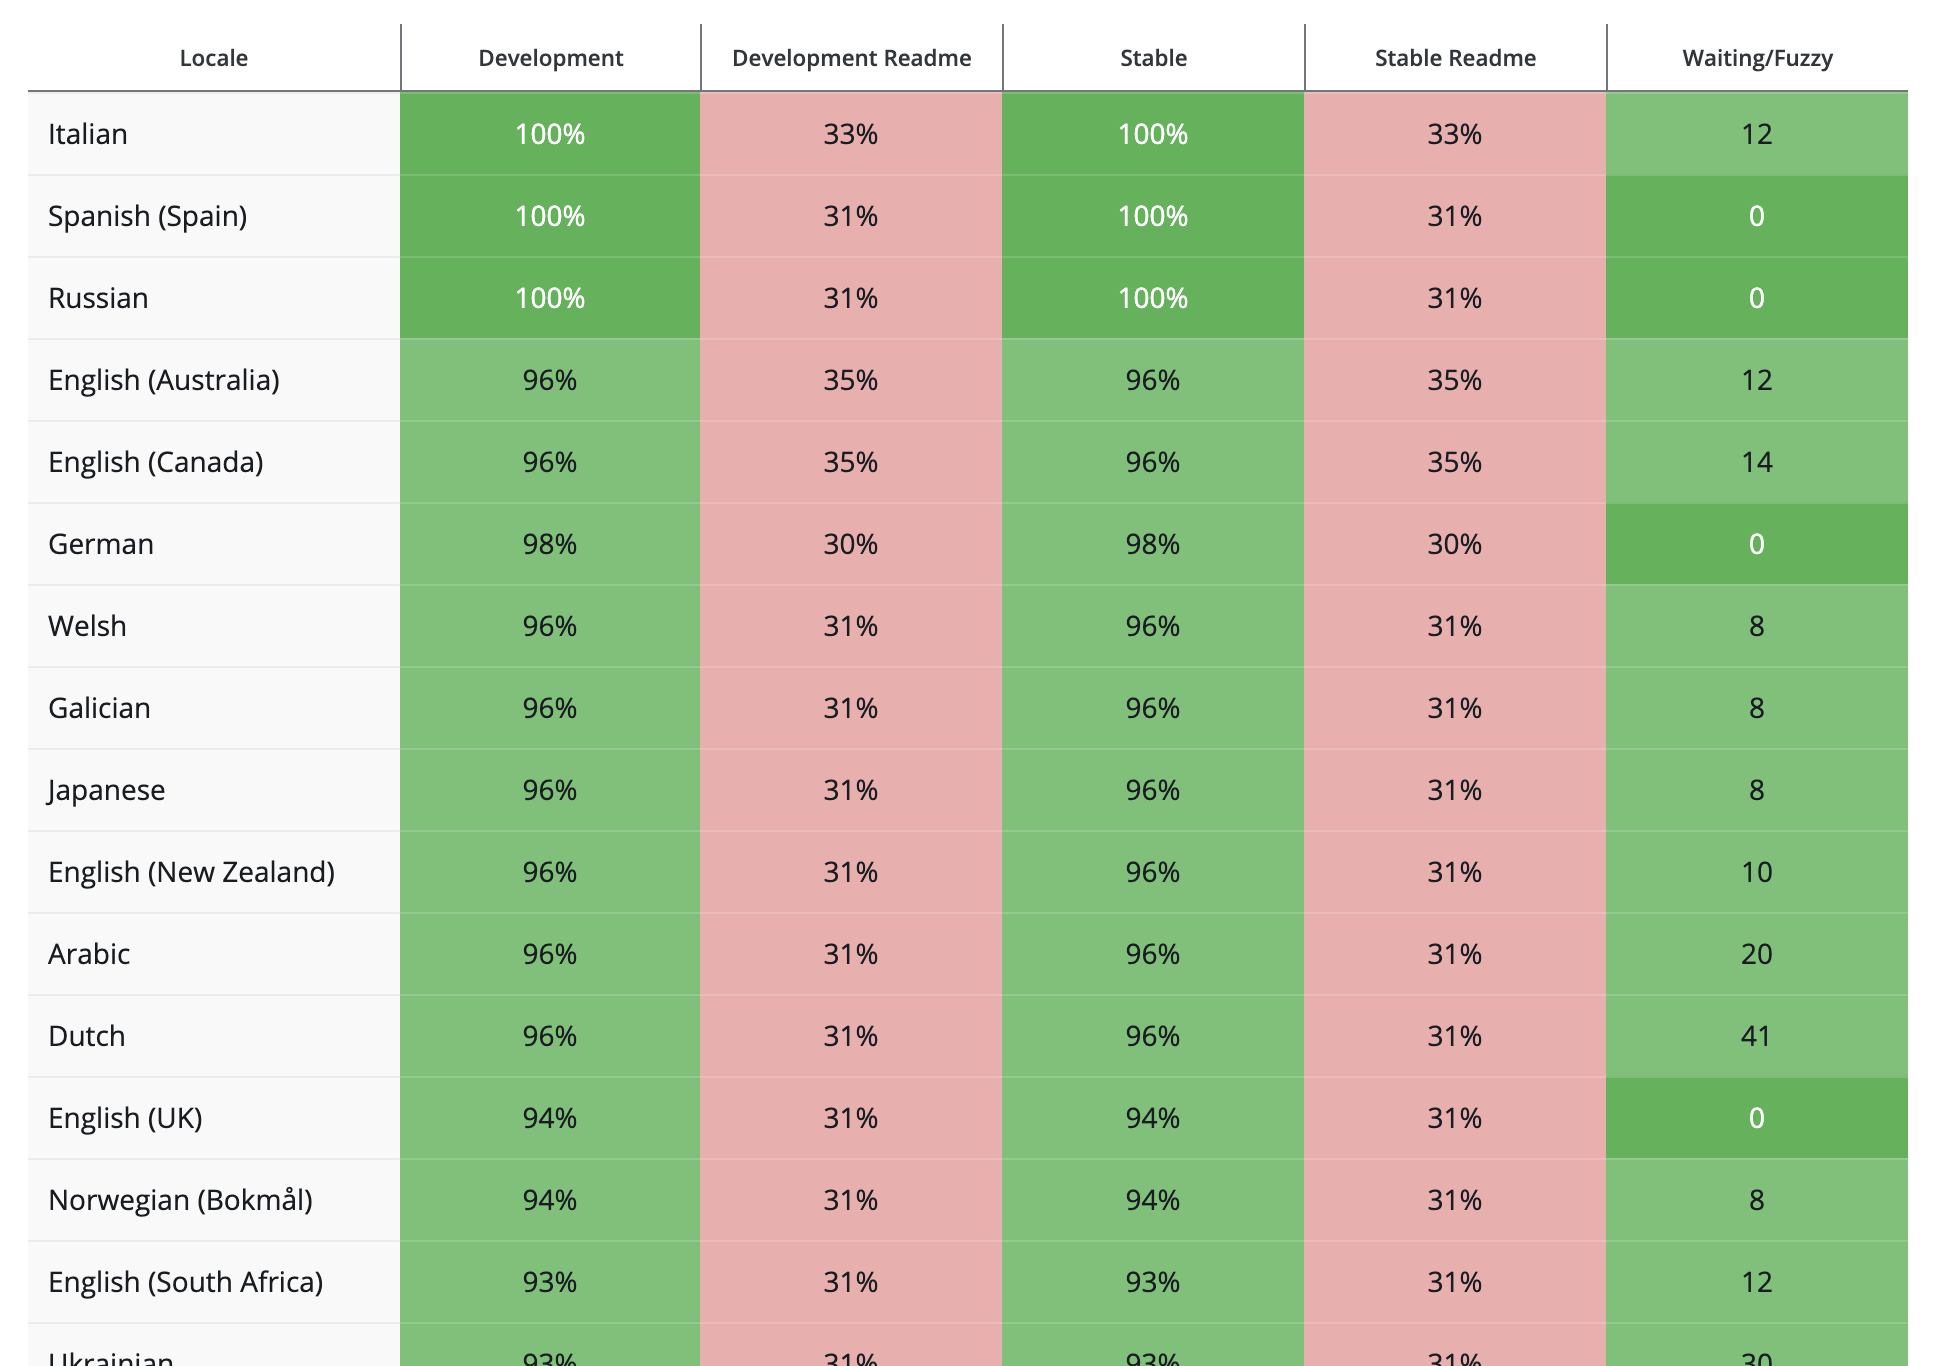The height and width of the screenshot is (1366, 1938).
Task: Open English (UK) Stable 94% cell
Action: pyautogui.click(x=1153, y=1118)
